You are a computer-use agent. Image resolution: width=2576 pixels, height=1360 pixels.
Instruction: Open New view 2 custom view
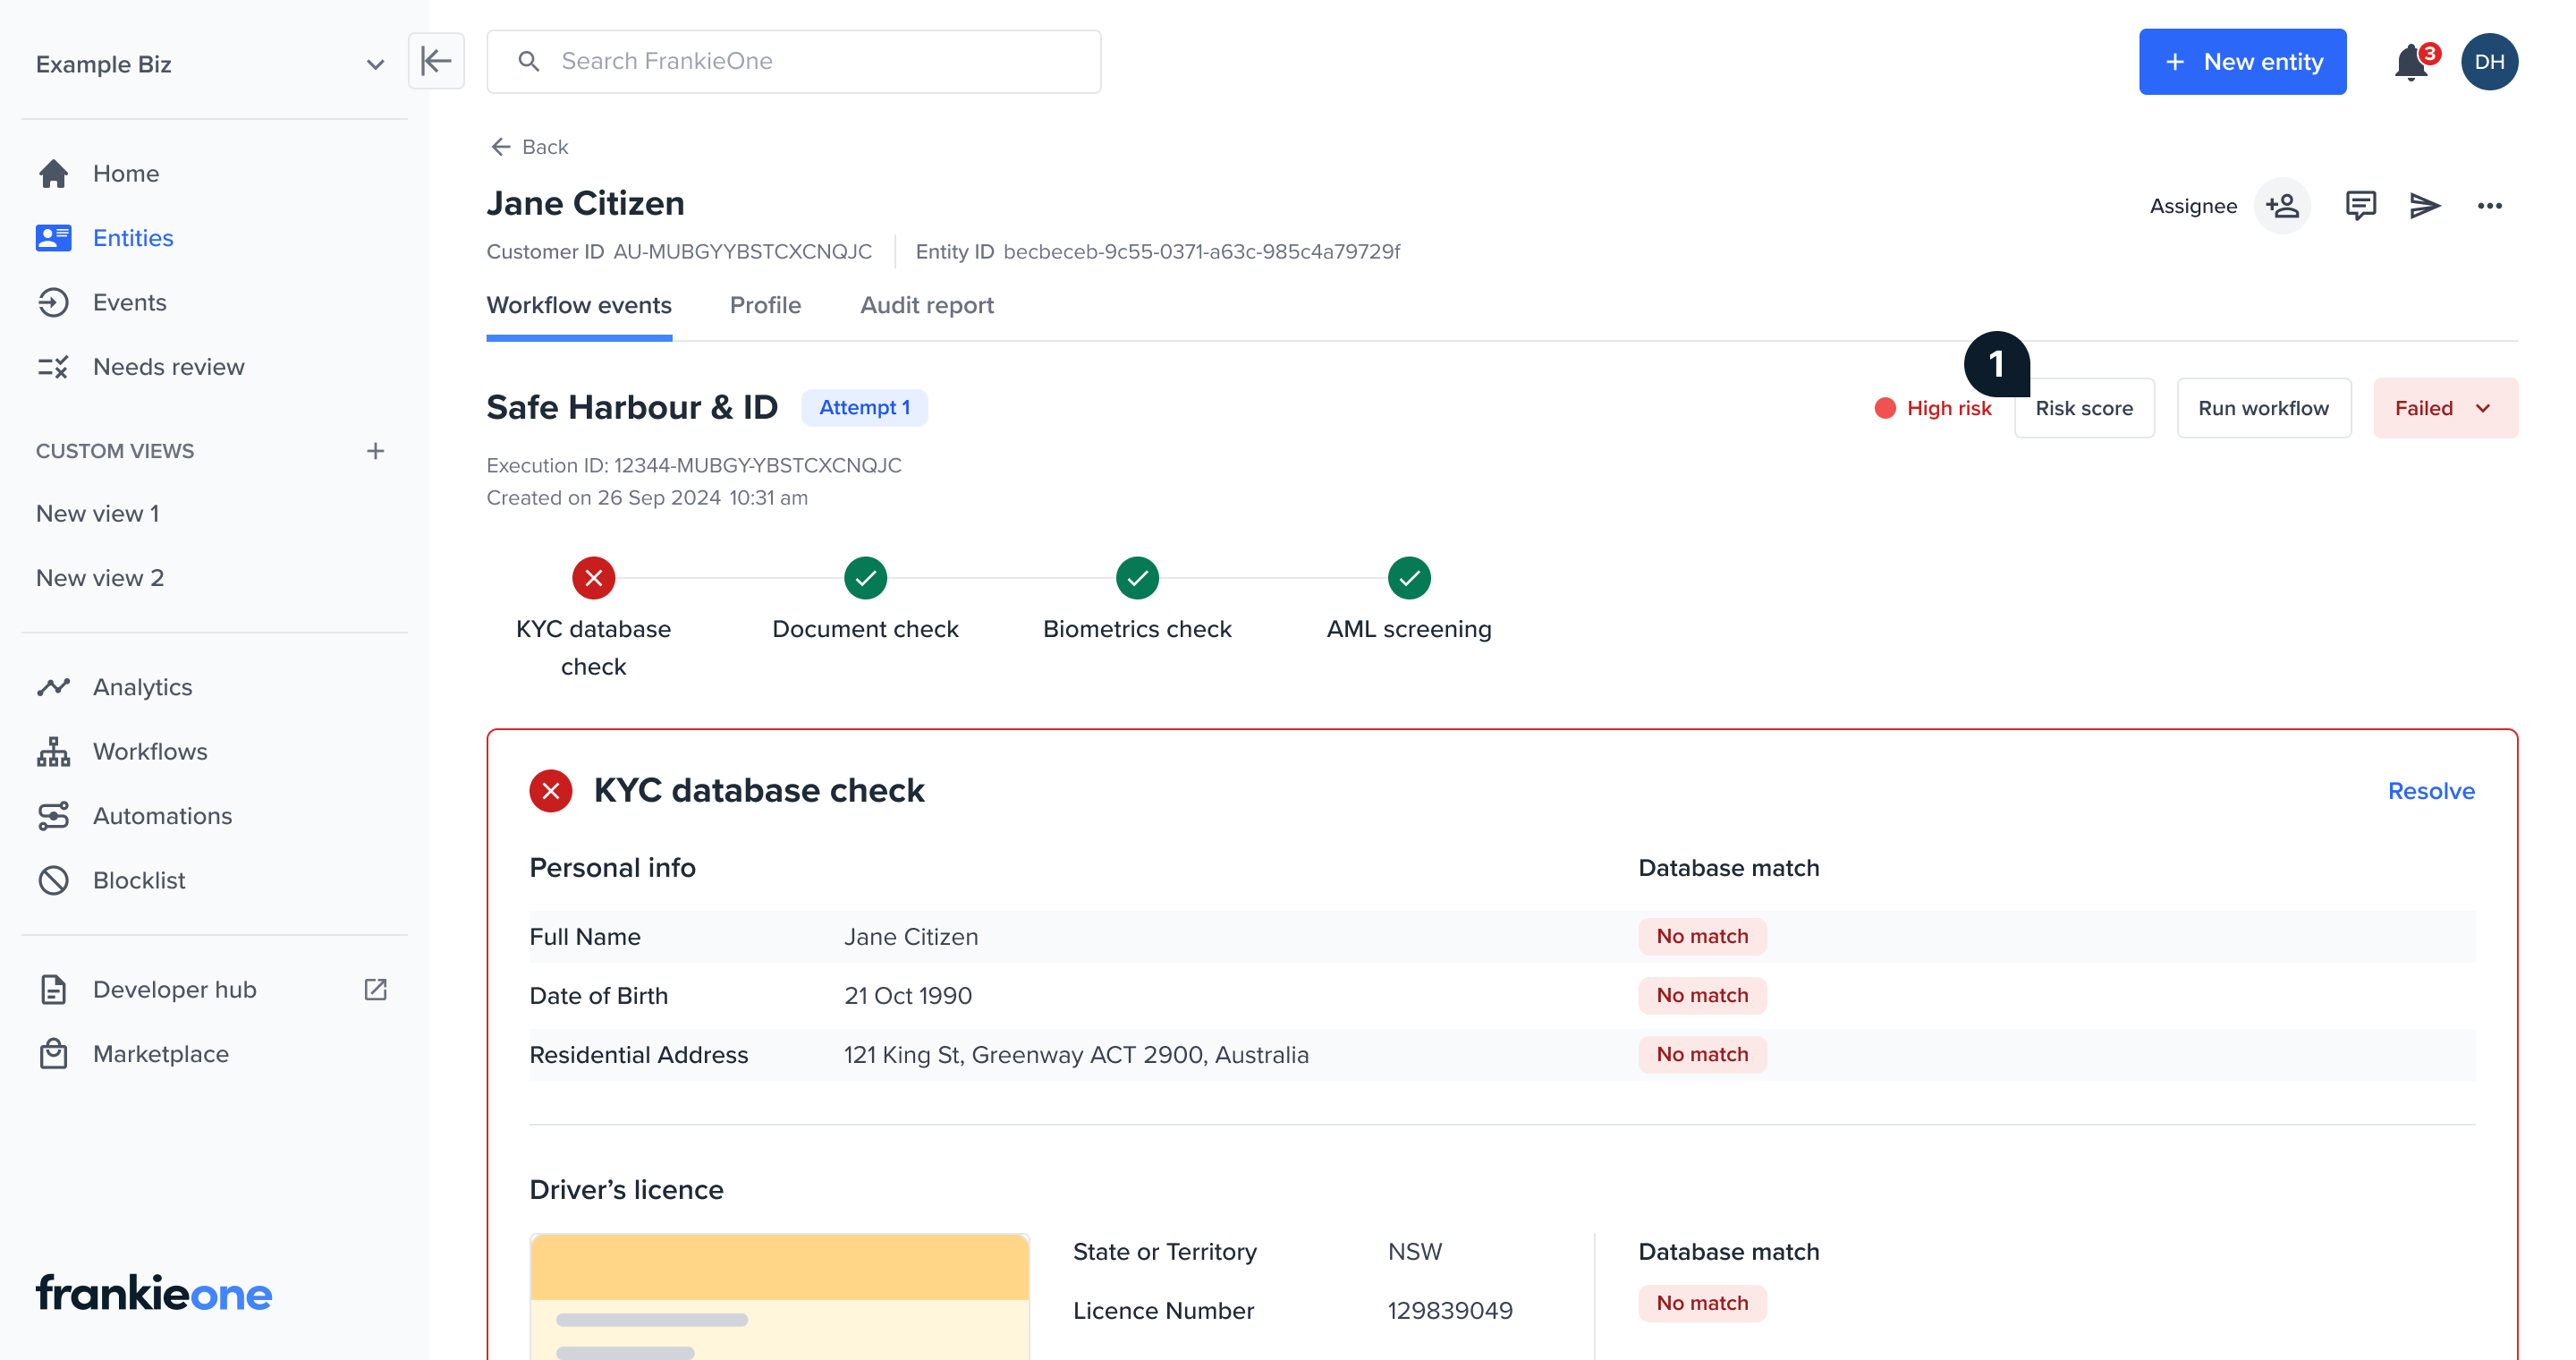coord(100,578)
